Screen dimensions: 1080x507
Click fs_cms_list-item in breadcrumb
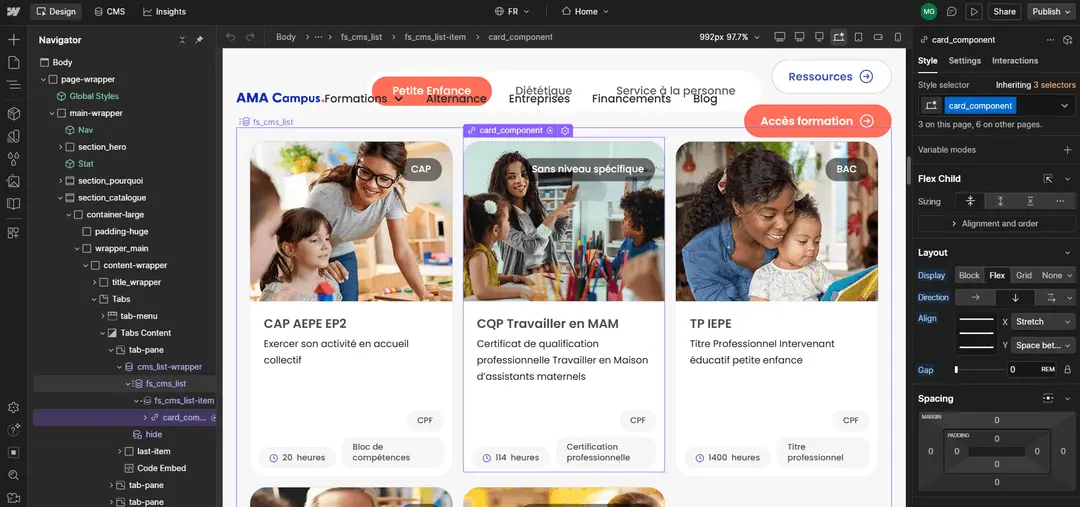click(x=435, y=37)
